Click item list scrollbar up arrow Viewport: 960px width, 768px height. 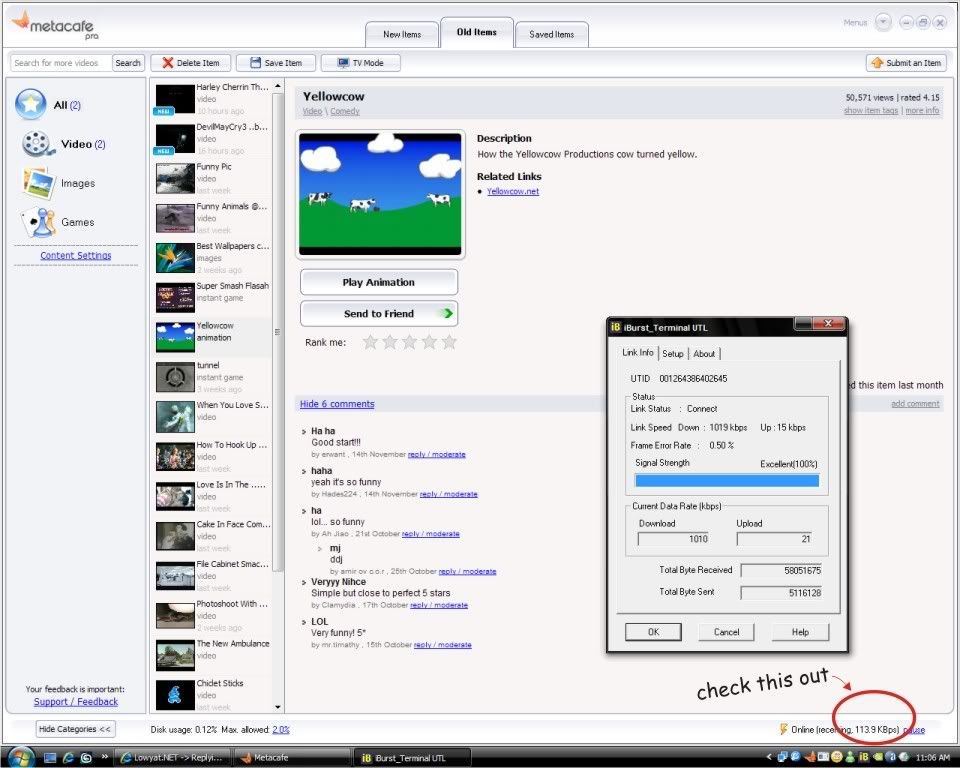tap(278, 86)
